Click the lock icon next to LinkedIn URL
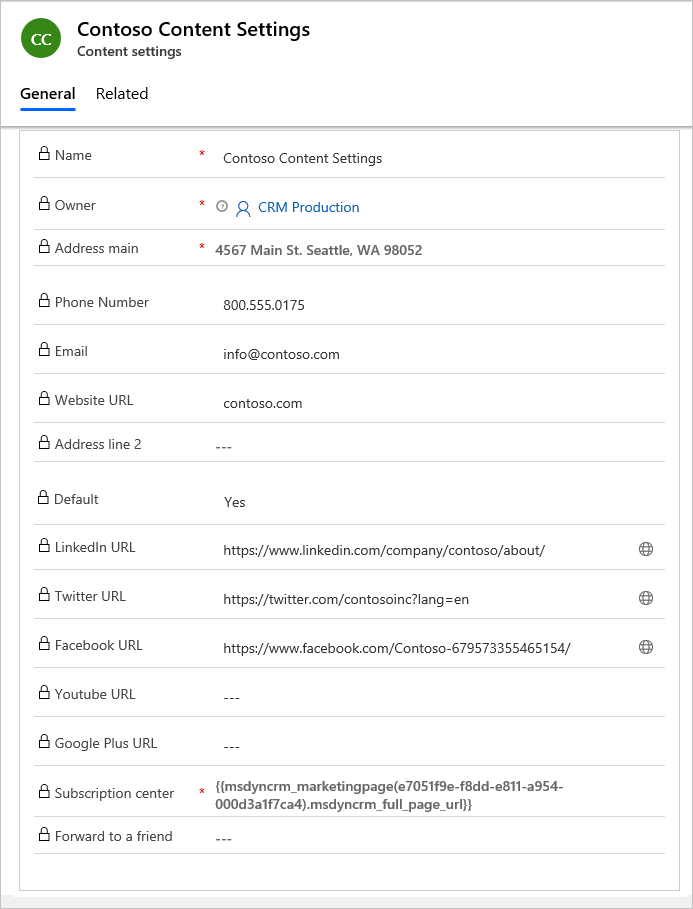 click(44, 546)
